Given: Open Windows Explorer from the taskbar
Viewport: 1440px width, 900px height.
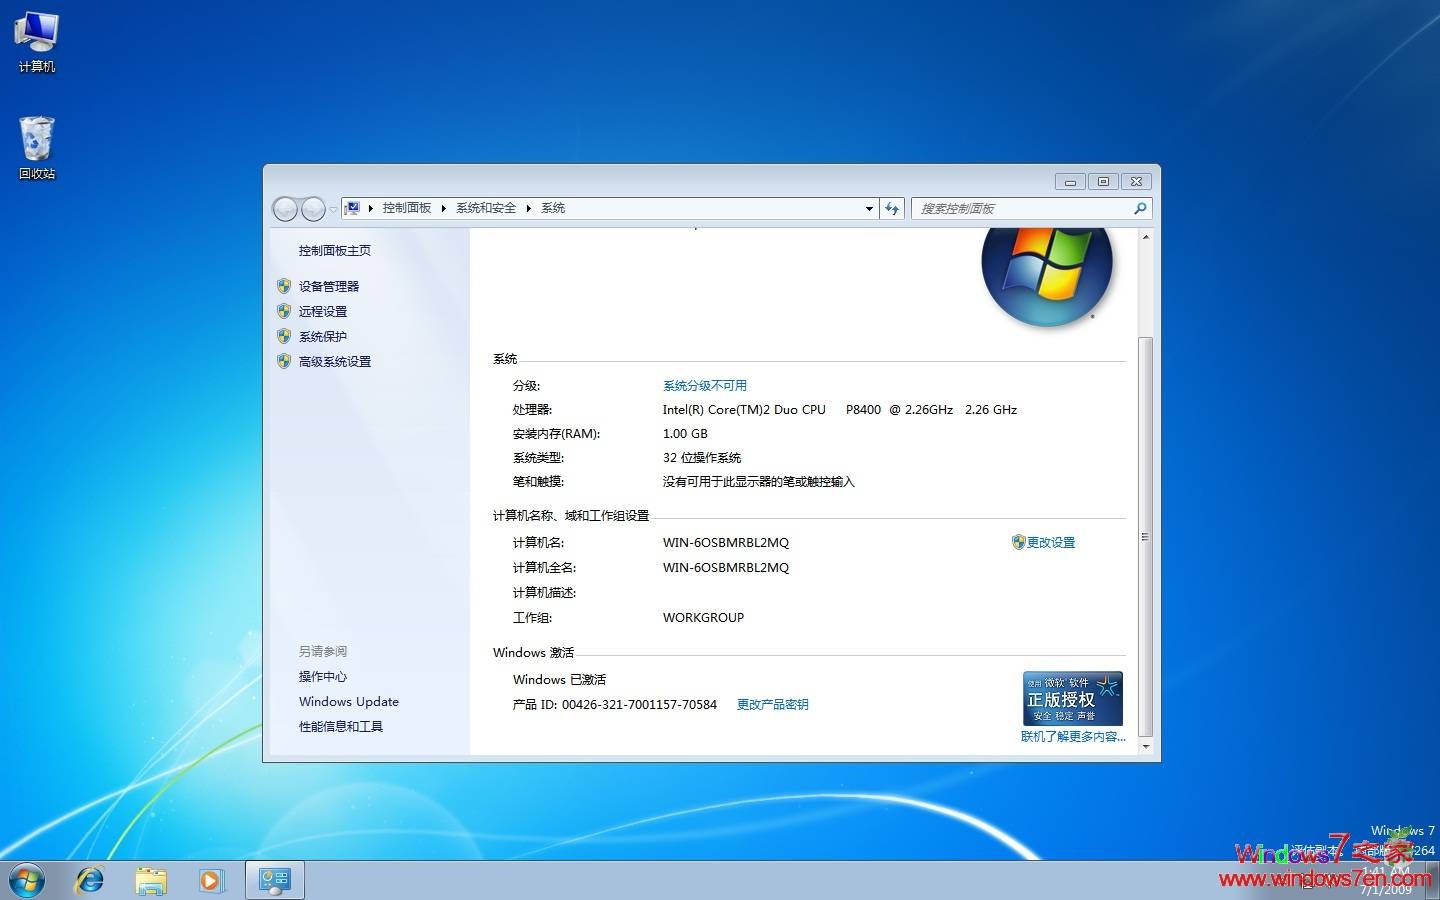Looking at the screenshot, I should point(151,880).
